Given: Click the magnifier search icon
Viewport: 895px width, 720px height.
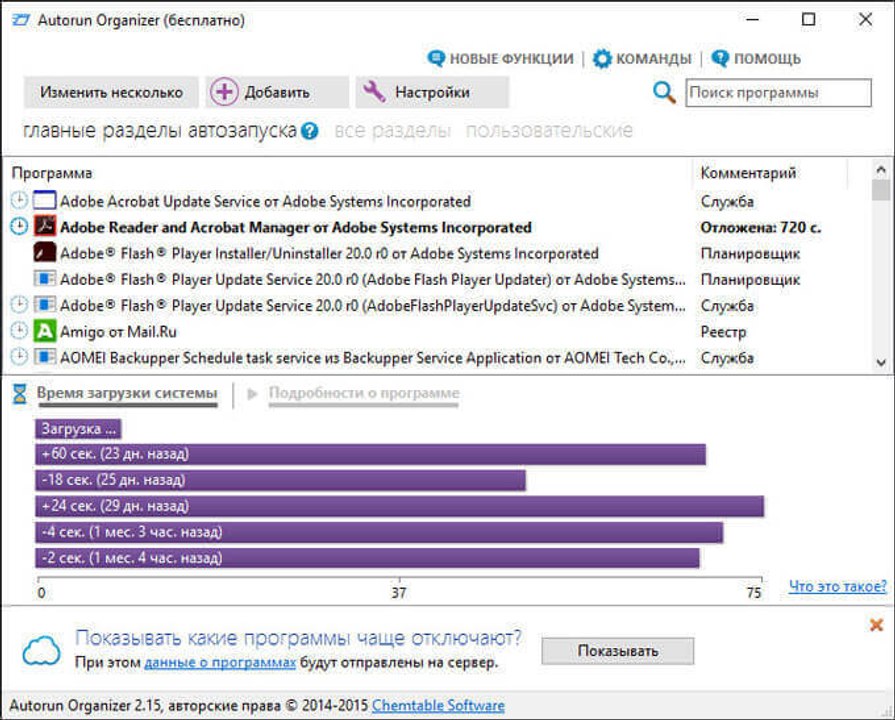Looking at the screenshot, I should (664, 92).
